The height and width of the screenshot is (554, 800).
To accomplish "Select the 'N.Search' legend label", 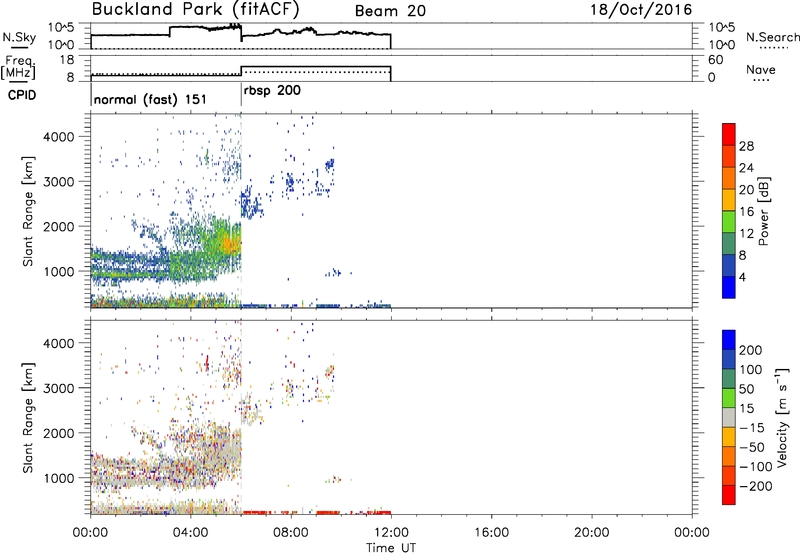I will tap(773, 37).
